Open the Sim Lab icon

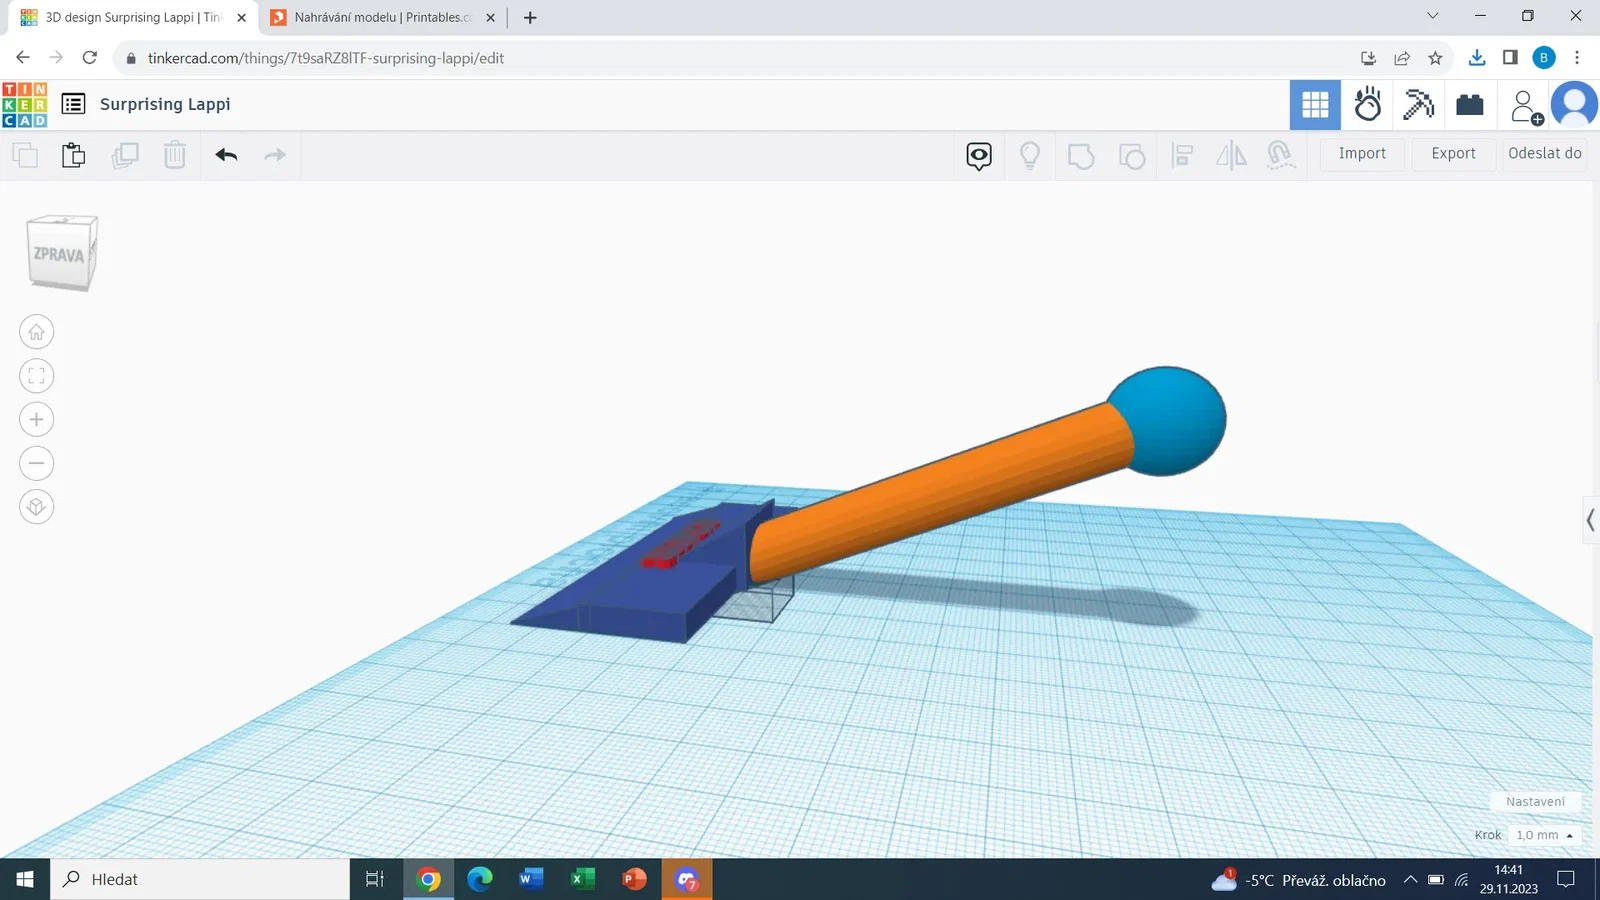1367,104
